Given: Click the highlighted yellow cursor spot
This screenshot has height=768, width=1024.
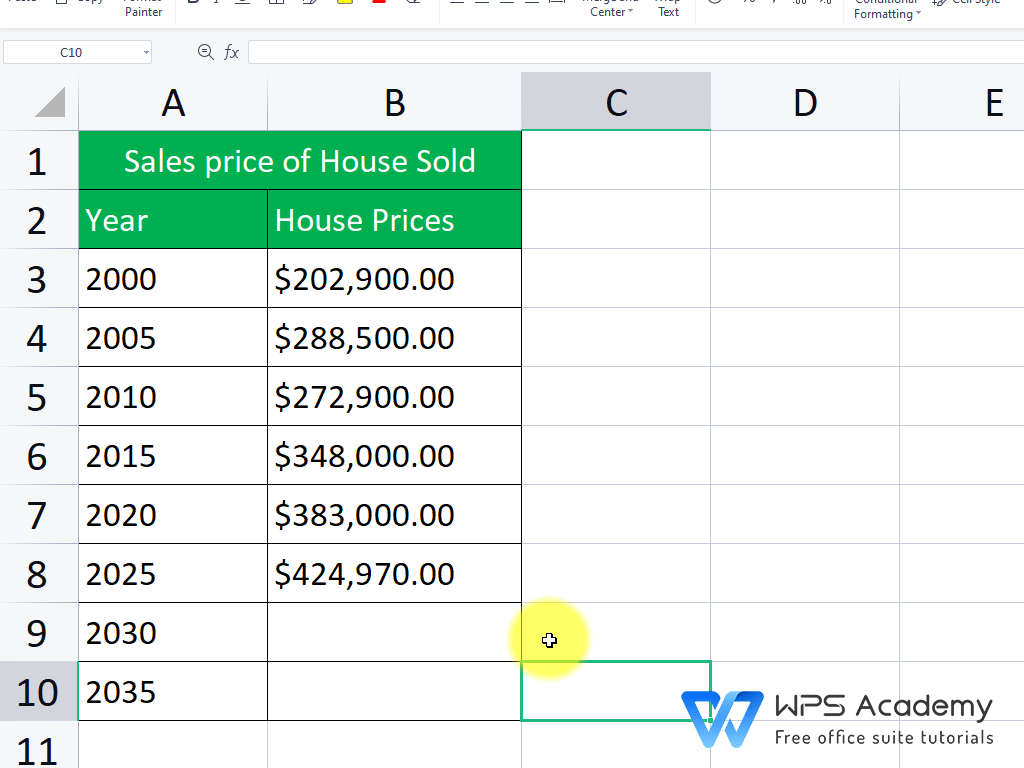Looking at the screenshot, I should click(x=550, y=638).
